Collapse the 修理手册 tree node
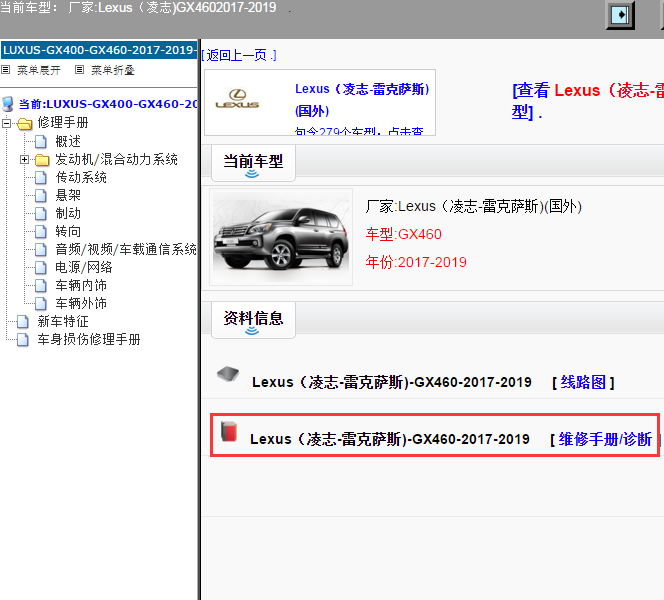The image size is (664, 600). coord(6,124)
